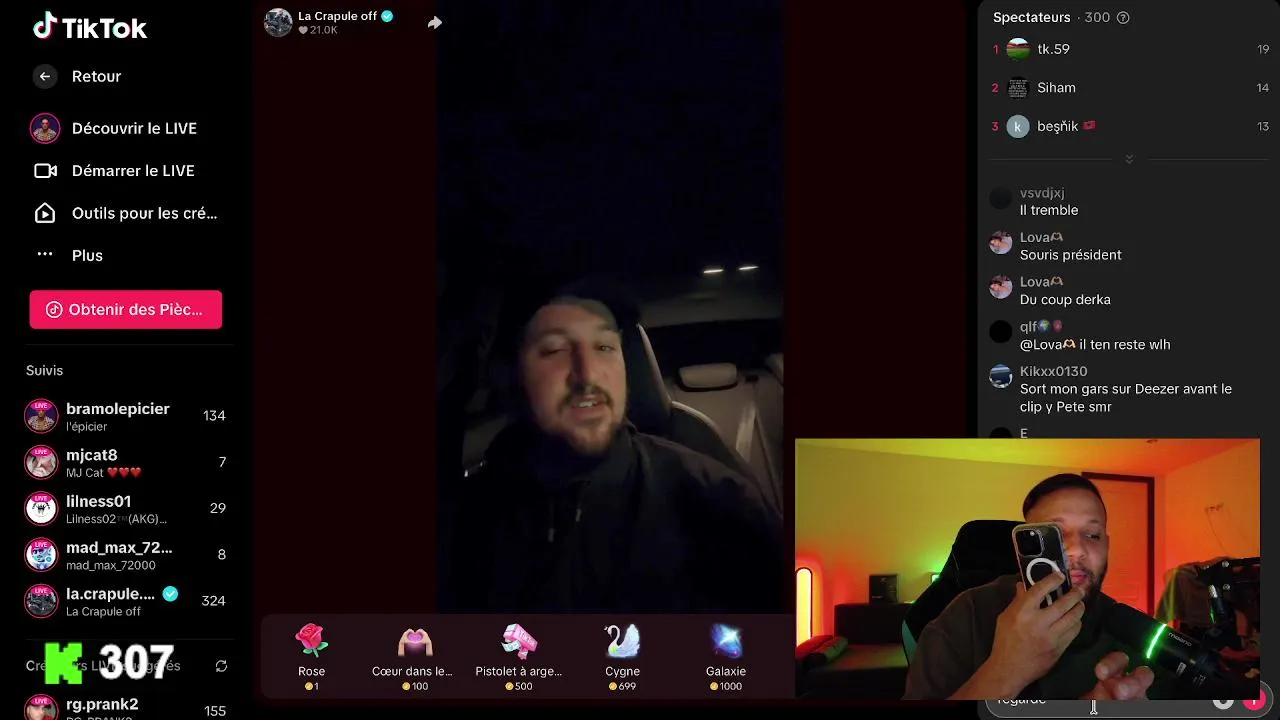
Task: Click lilness01 avatar
Action: [x=41, y=508]
